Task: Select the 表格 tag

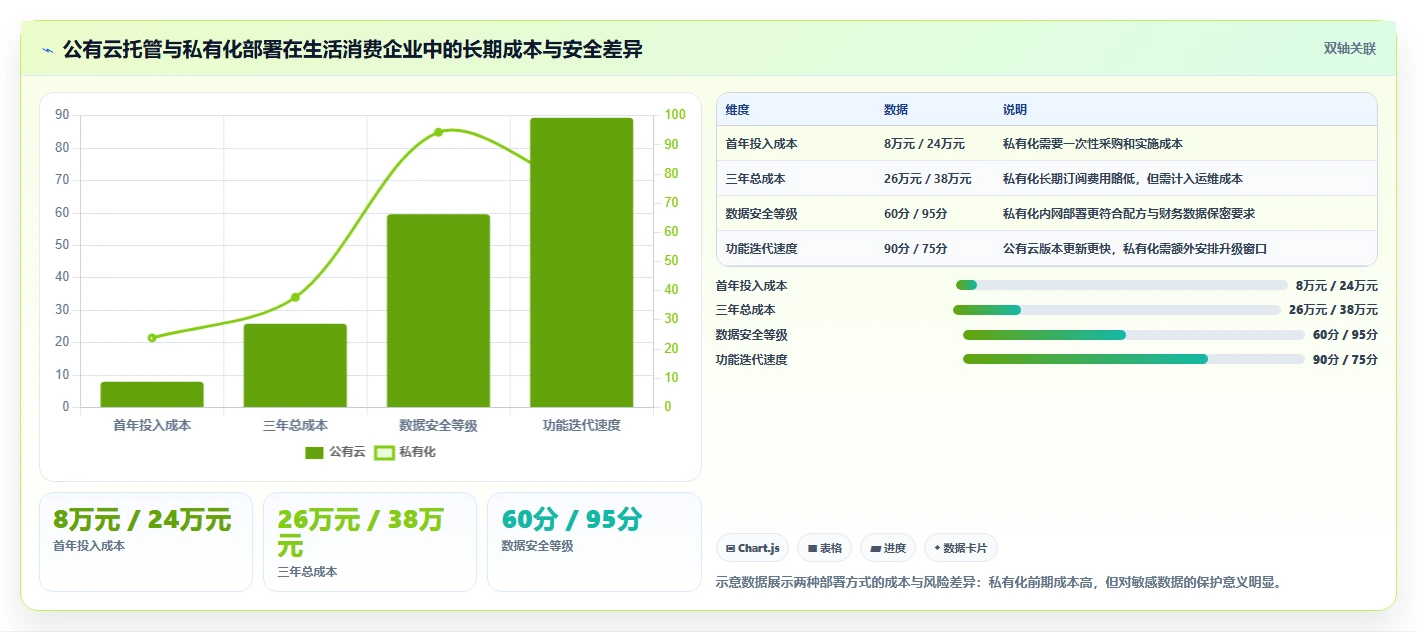Action: pyautogui.click(x=824, y=548)
